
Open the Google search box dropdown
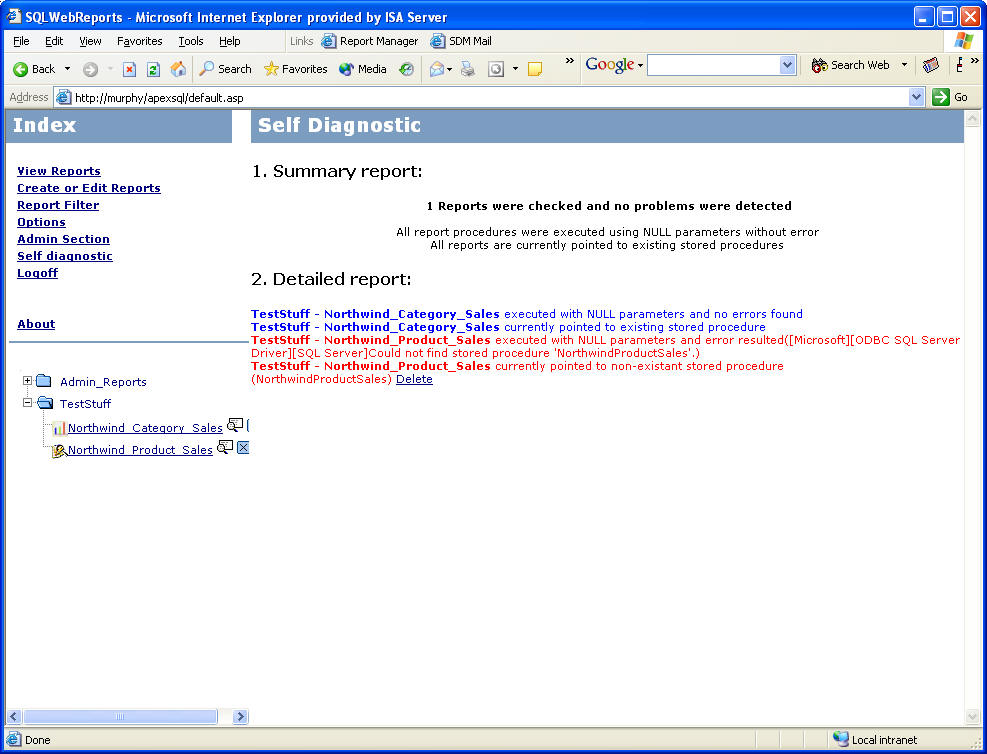[787, 65]
